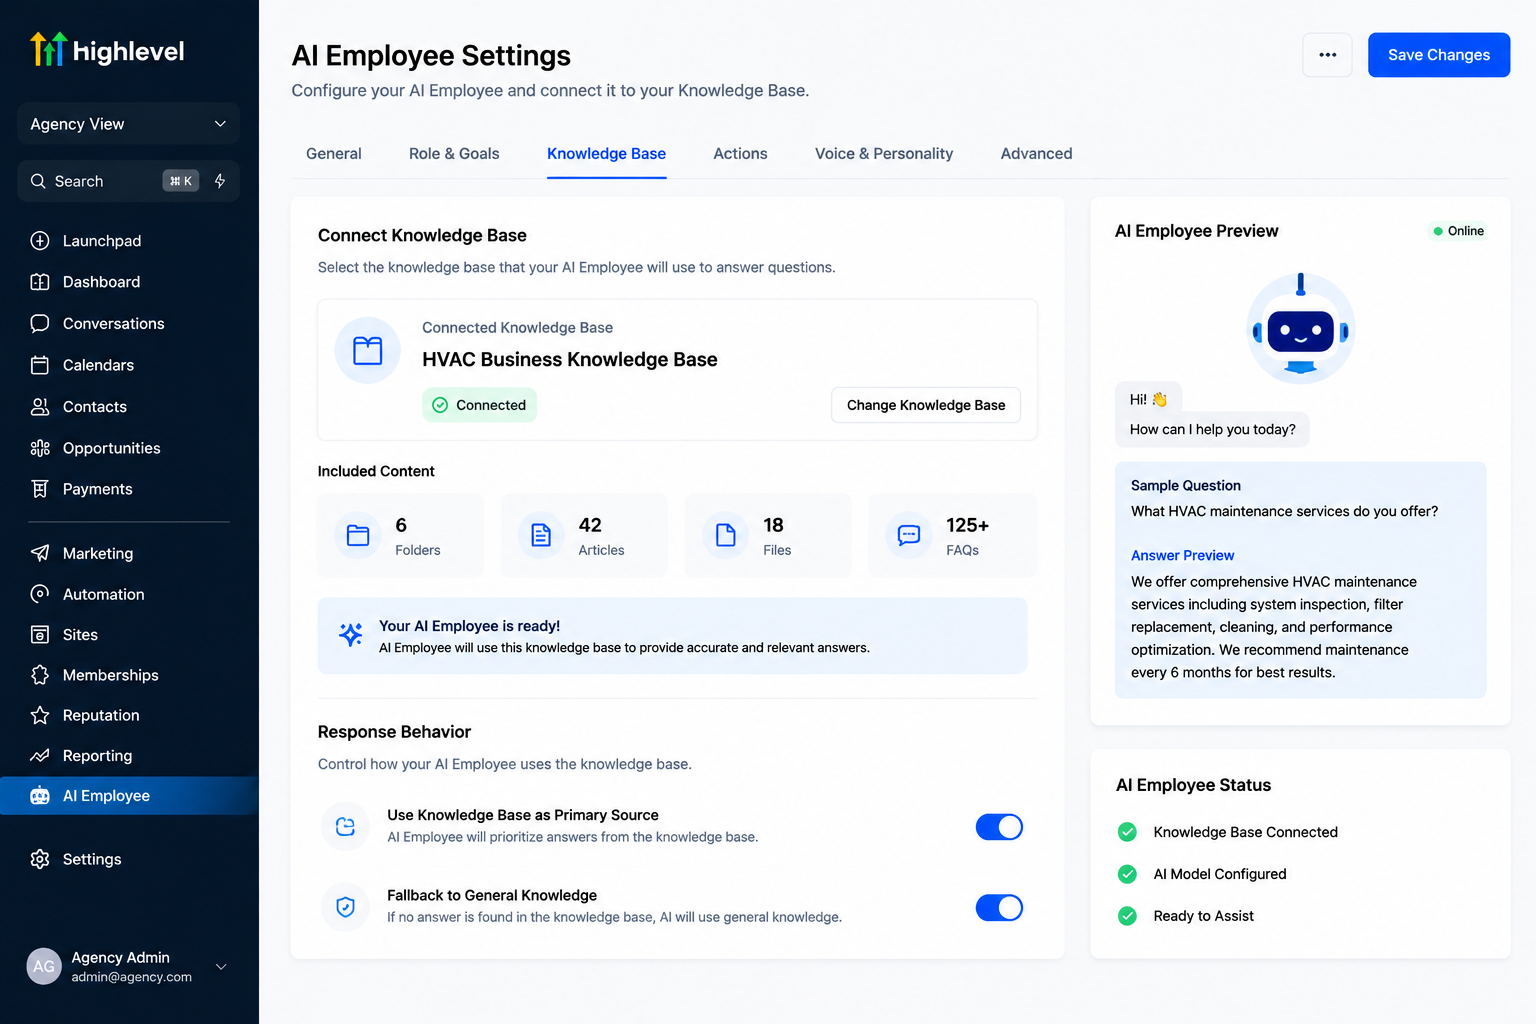Click the AI Employee robot sidebar icon

click(40, 796)
